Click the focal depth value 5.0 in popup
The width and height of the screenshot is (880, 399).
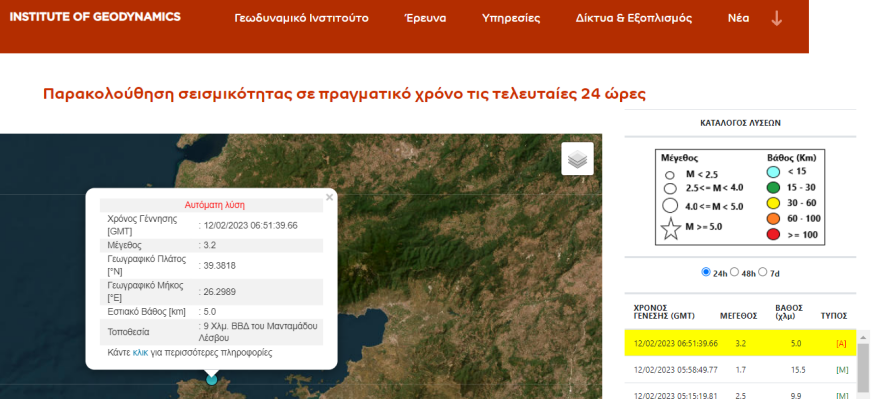point(210,311)
